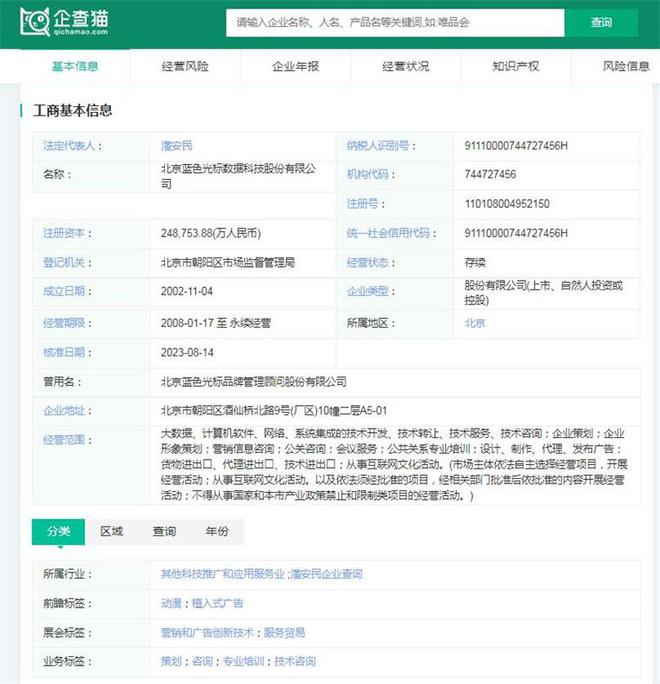660x684 pixels.
Task: Click the 企业地址 label link
Action: (x=64, y=410)
